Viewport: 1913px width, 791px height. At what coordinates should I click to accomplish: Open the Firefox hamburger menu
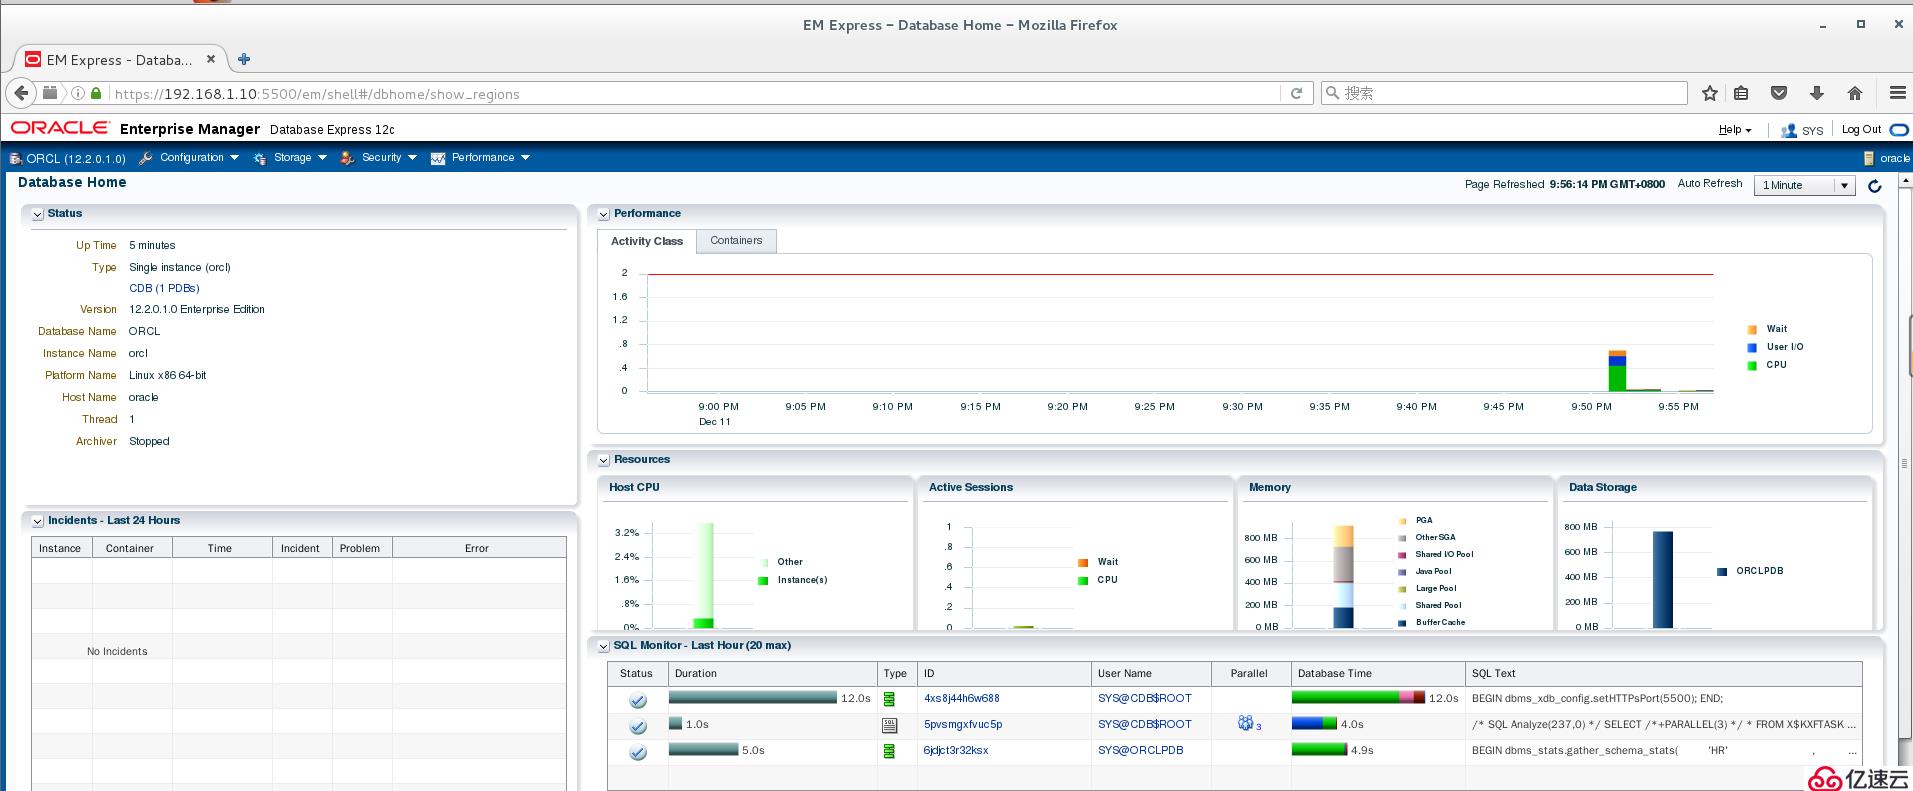pos(1897,93)
